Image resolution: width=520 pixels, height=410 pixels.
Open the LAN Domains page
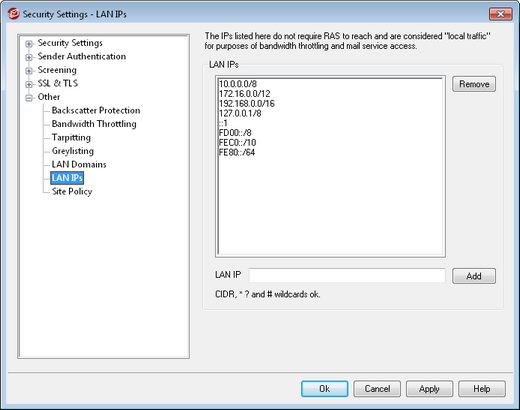point(79,164)
